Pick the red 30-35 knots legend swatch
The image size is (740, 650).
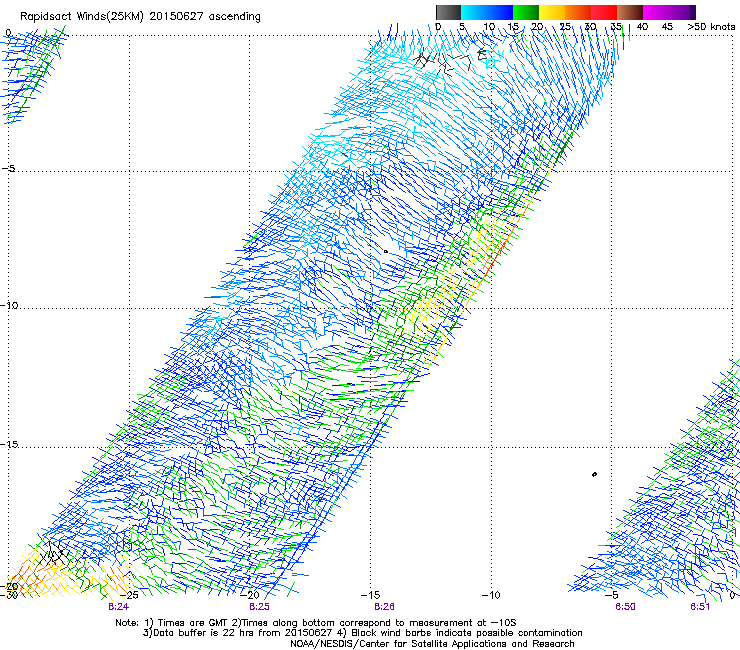click(x=604, y=12)
